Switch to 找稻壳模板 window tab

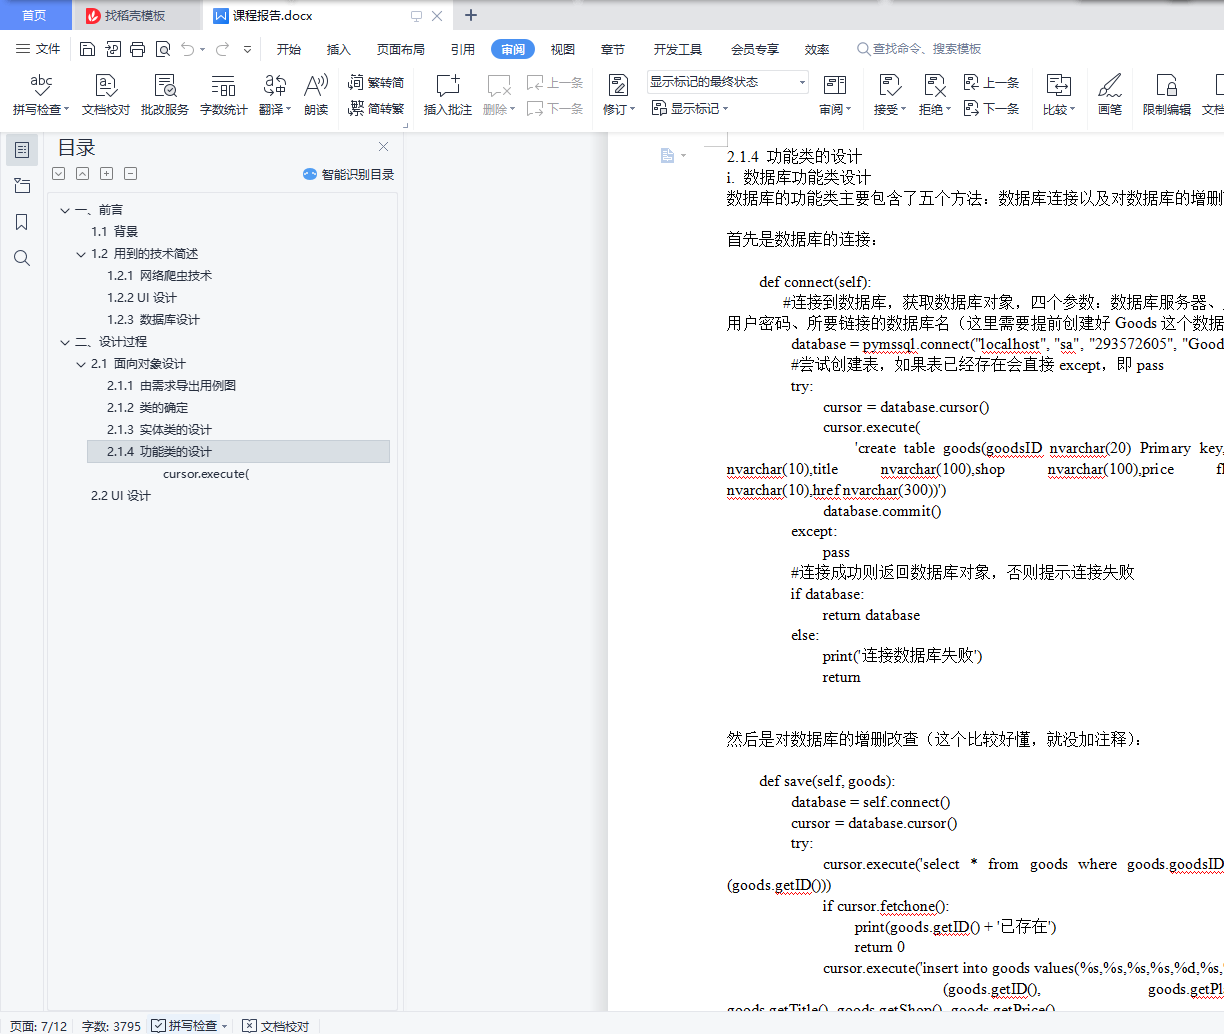tap(136, 15)
